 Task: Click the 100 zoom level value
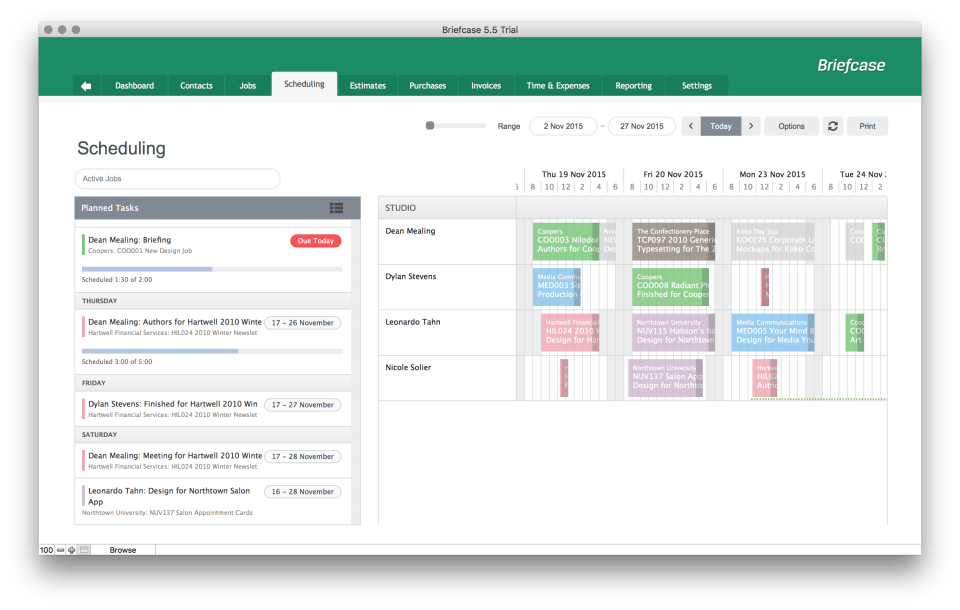pyautogui.click(x=47, y=550)
